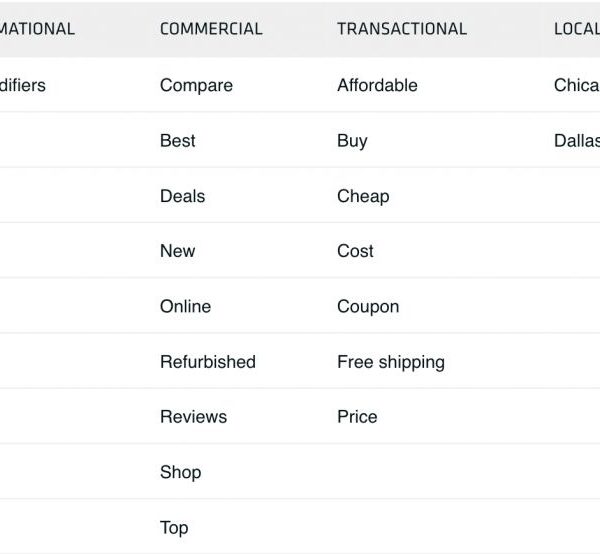
Task: Click the Coupon keyword entry
Action: coord(368,307)
